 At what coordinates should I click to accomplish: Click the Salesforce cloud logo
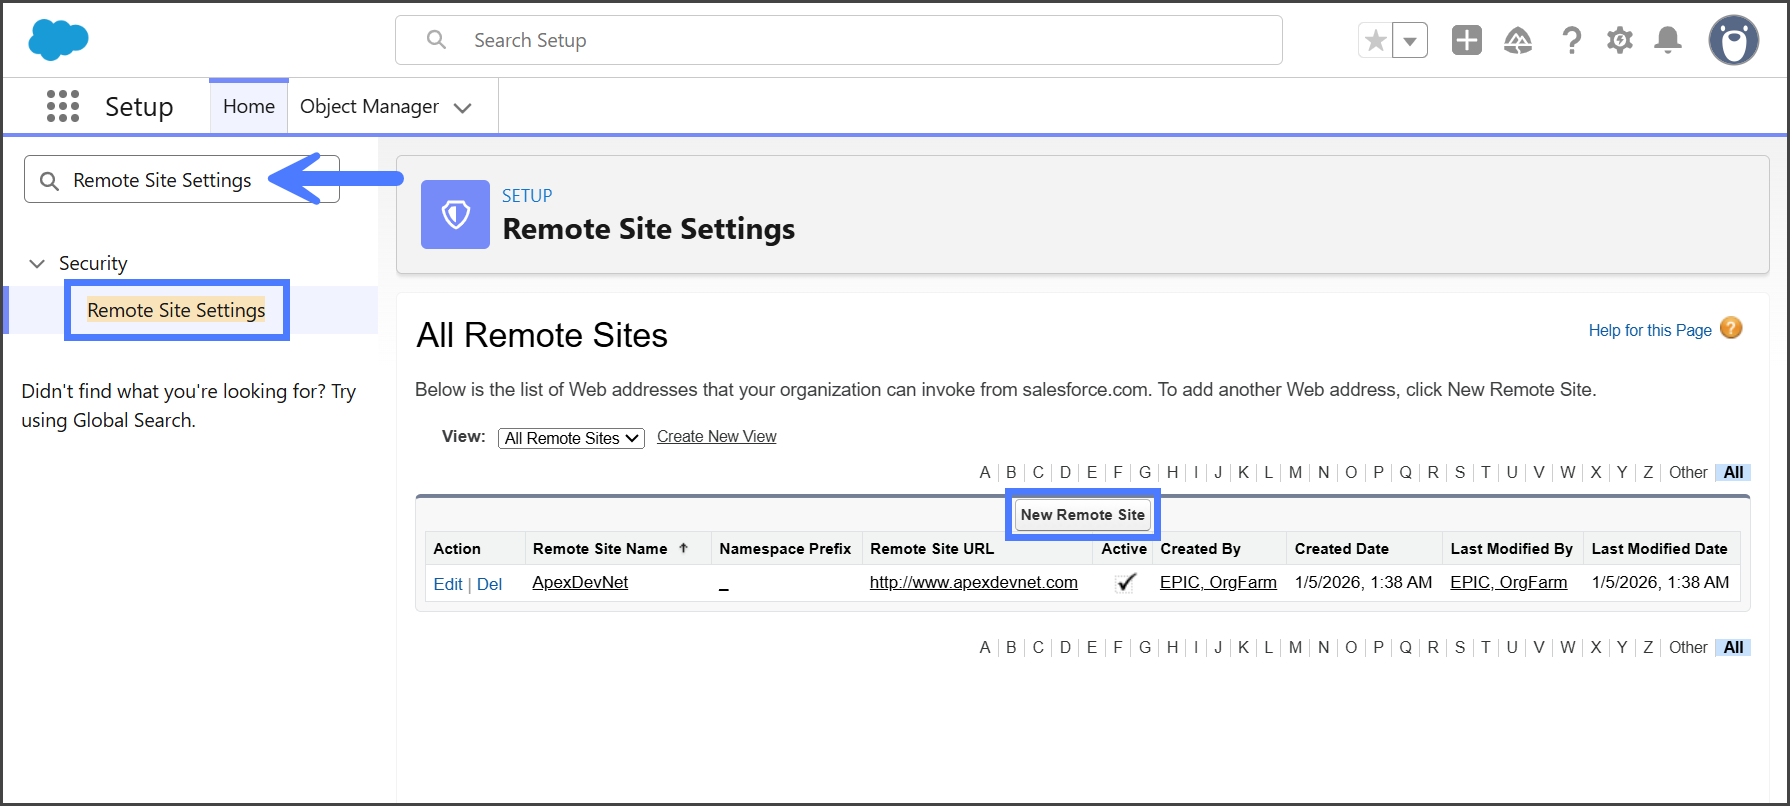[58, 40]
